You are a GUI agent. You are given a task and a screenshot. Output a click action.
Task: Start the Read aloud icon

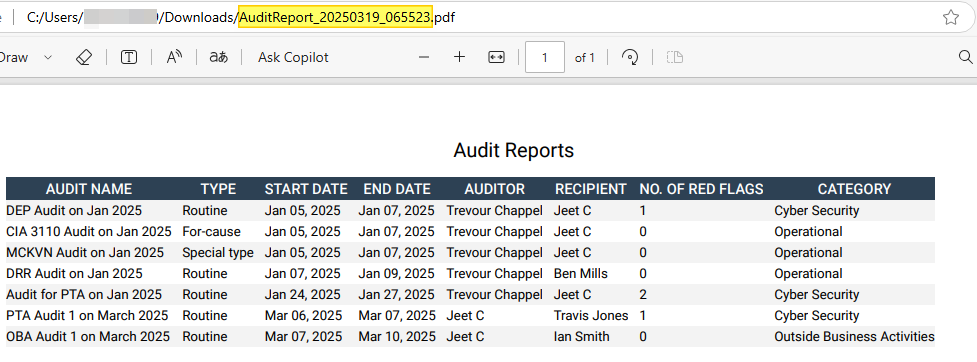pos(174,57)
